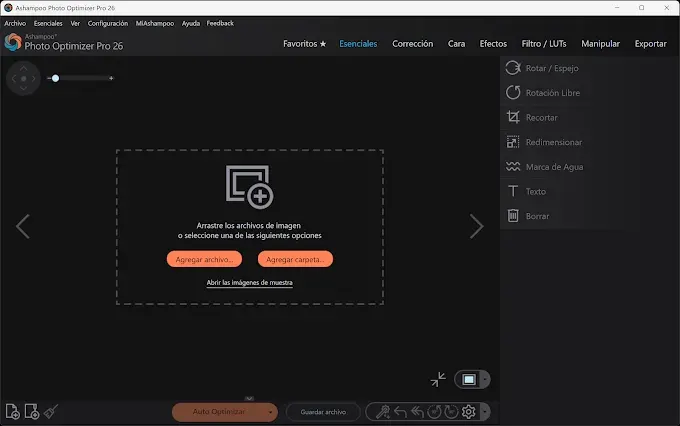Image resolution: width=680 pixels, height=426 pixels.
Task: Open the Configuración menu
Action: (x=108, y=23)
